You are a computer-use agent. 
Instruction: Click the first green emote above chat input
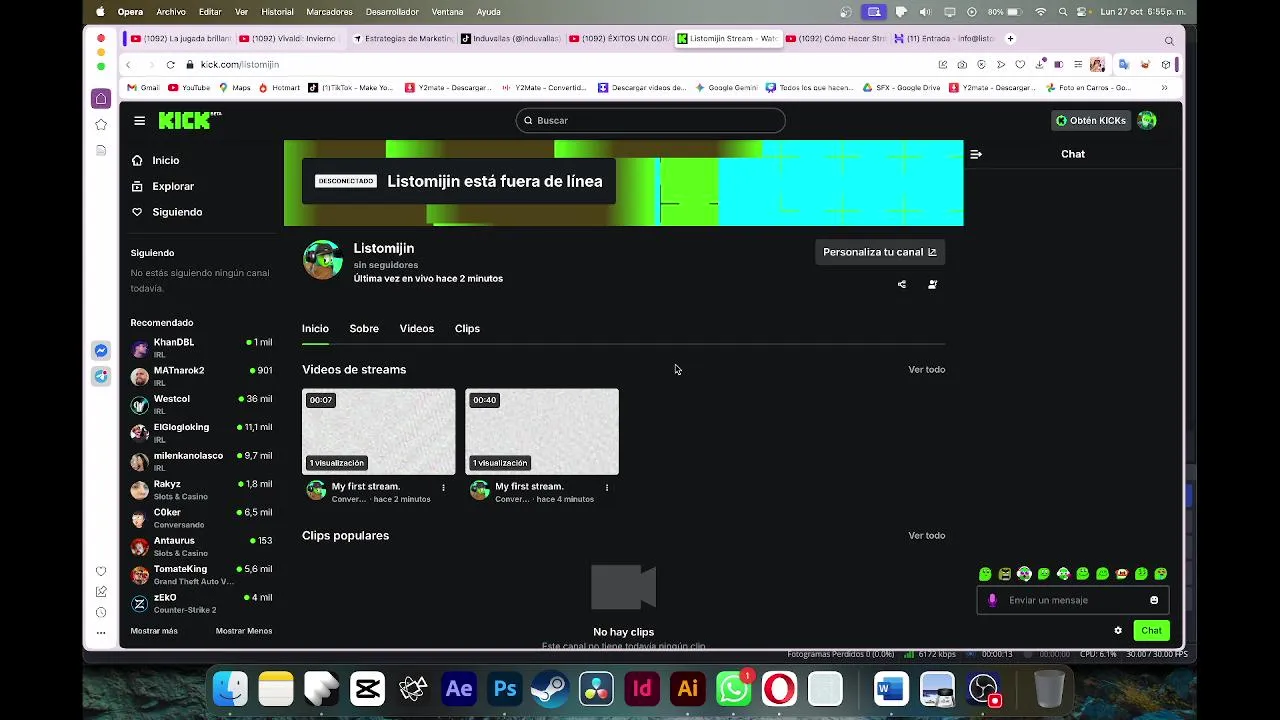click(985, 574)
